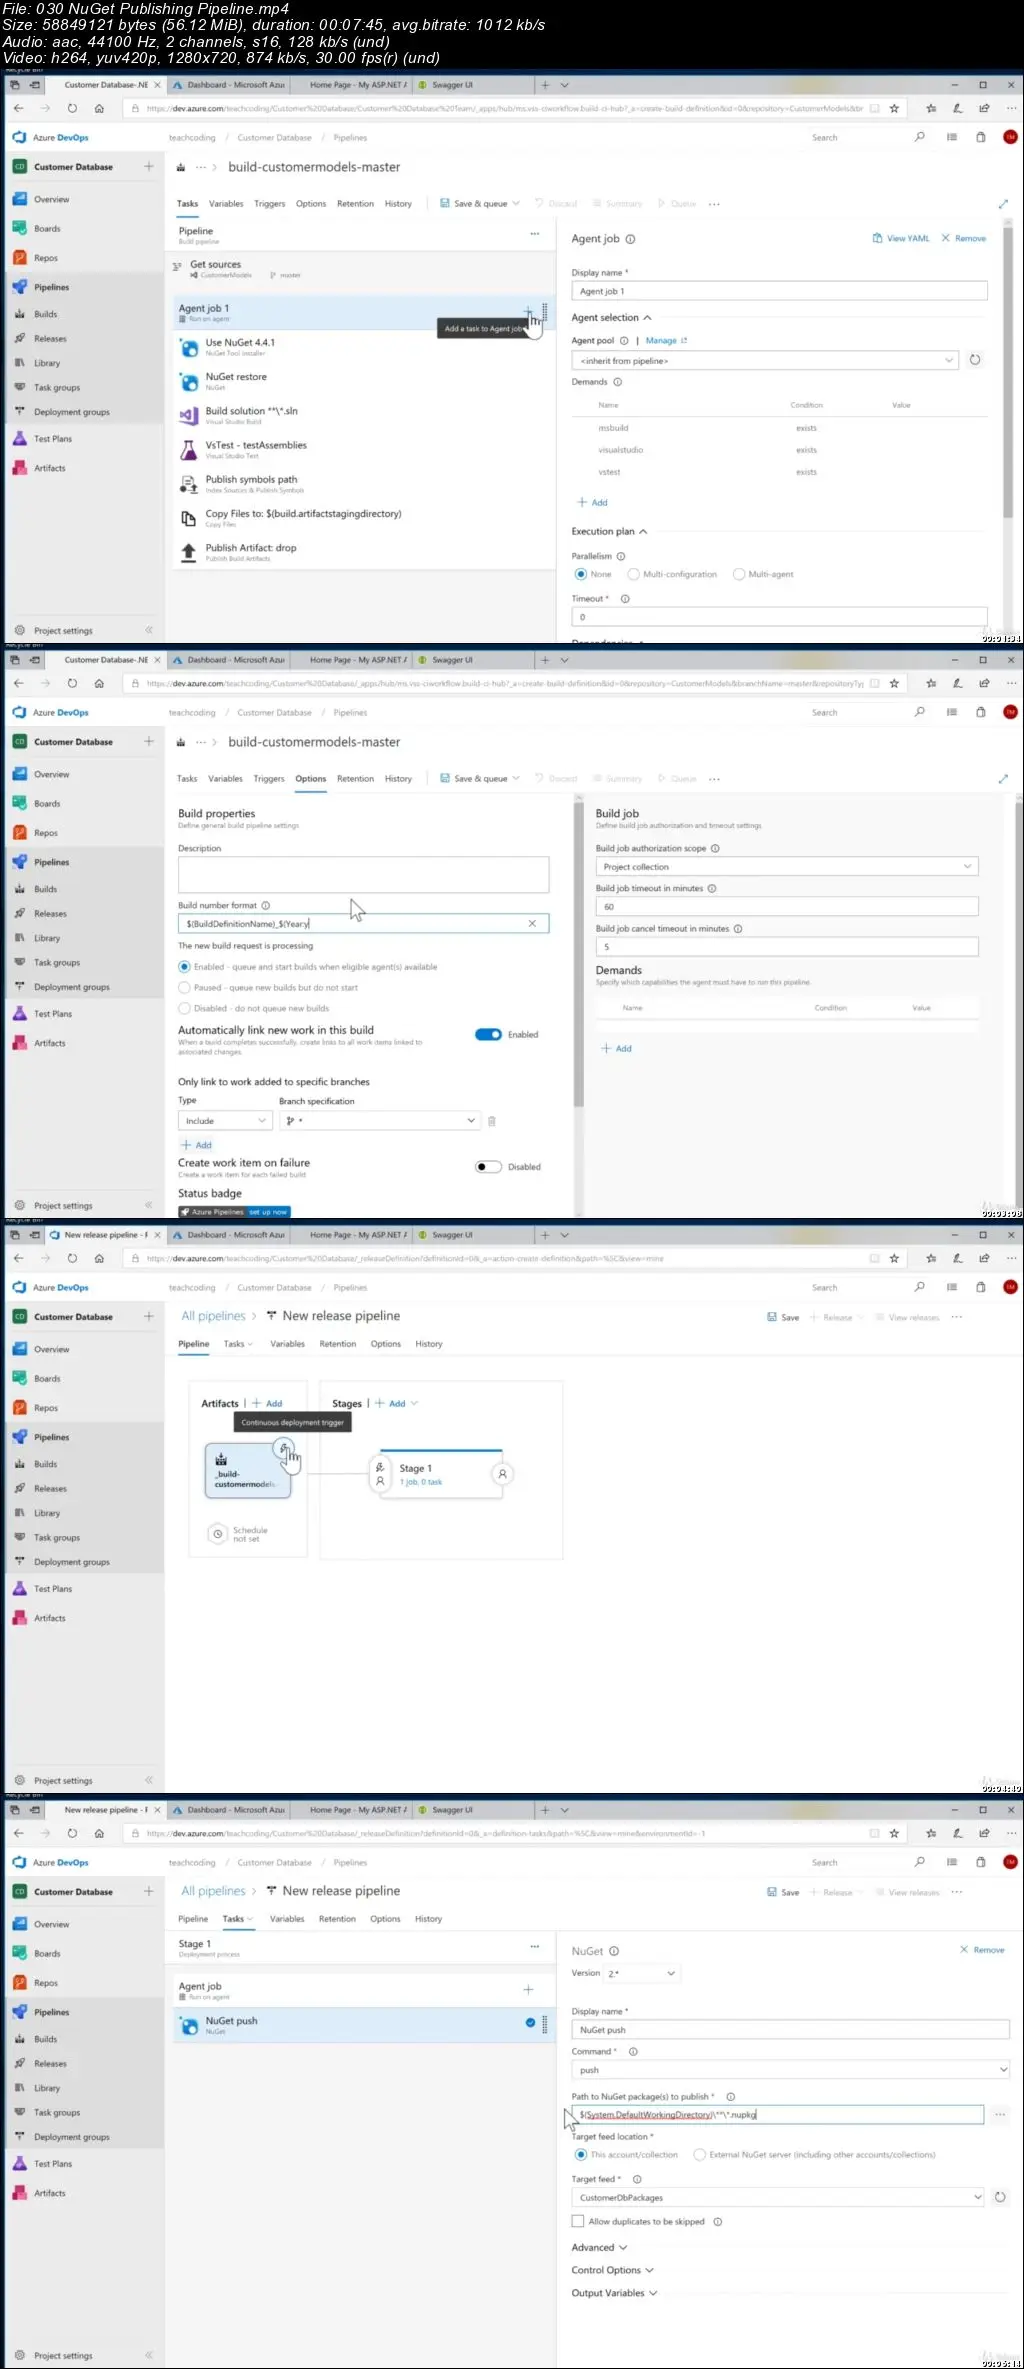Show info for Allow duplicates to be skipped
This screenshot has height=2369, width=1024.
click(718, 2221)
